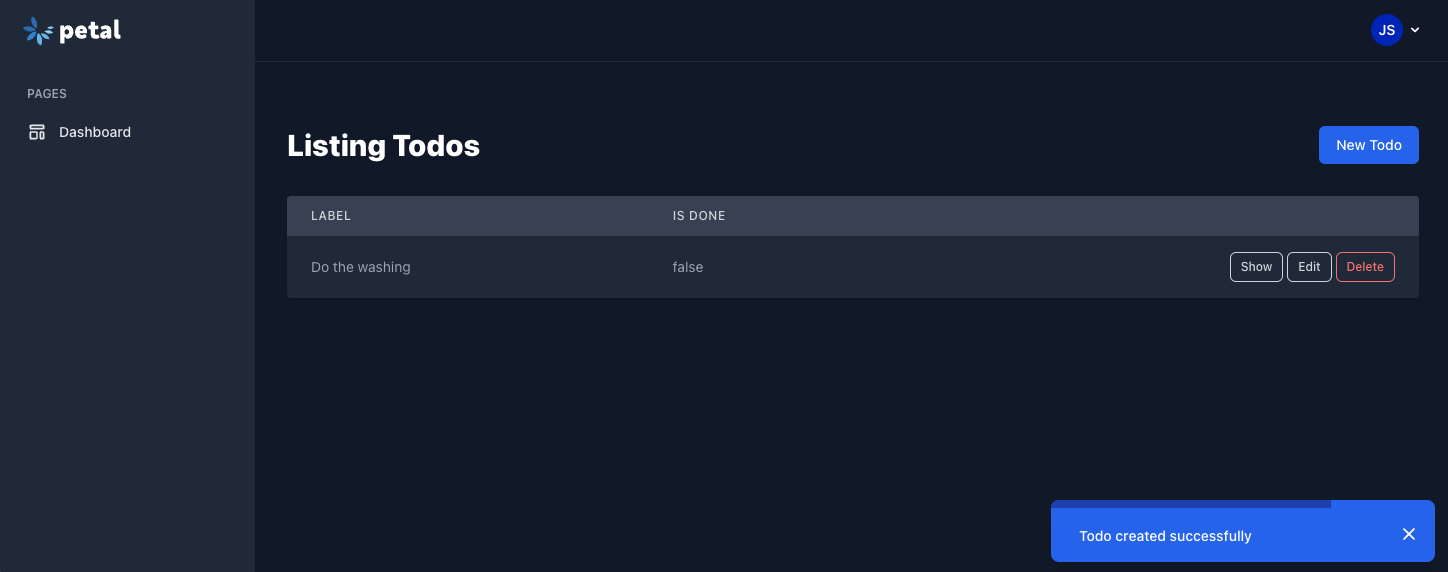This screenshot has height=572, width=1448.
Task: Click the JS user avatar
Action: [x=1386, y=30]
